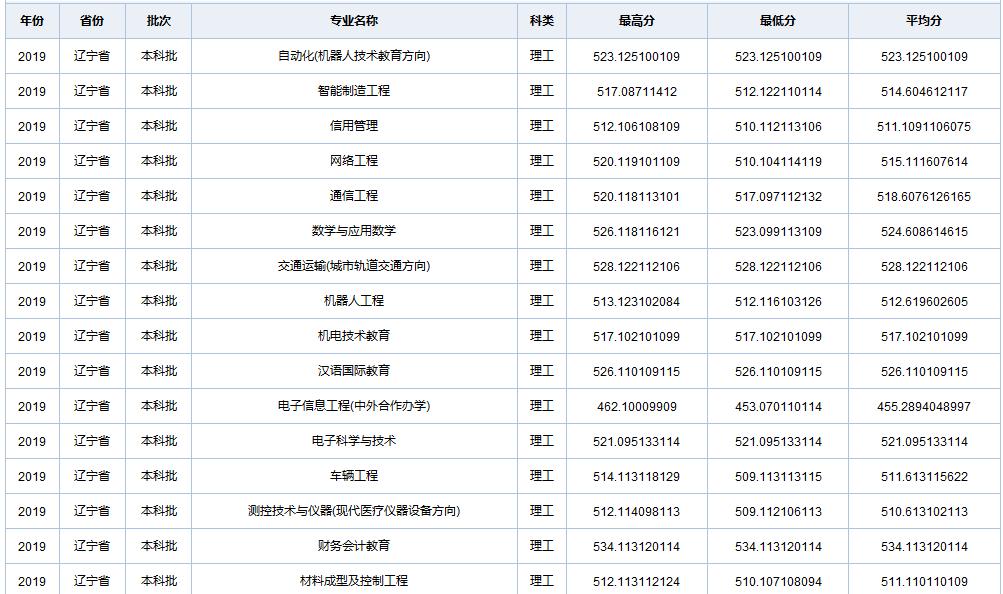The height and width of the screenshot is (594, 1003).
Task: Click the 2019 cell in the first row
Action: [x=33, y=55]
